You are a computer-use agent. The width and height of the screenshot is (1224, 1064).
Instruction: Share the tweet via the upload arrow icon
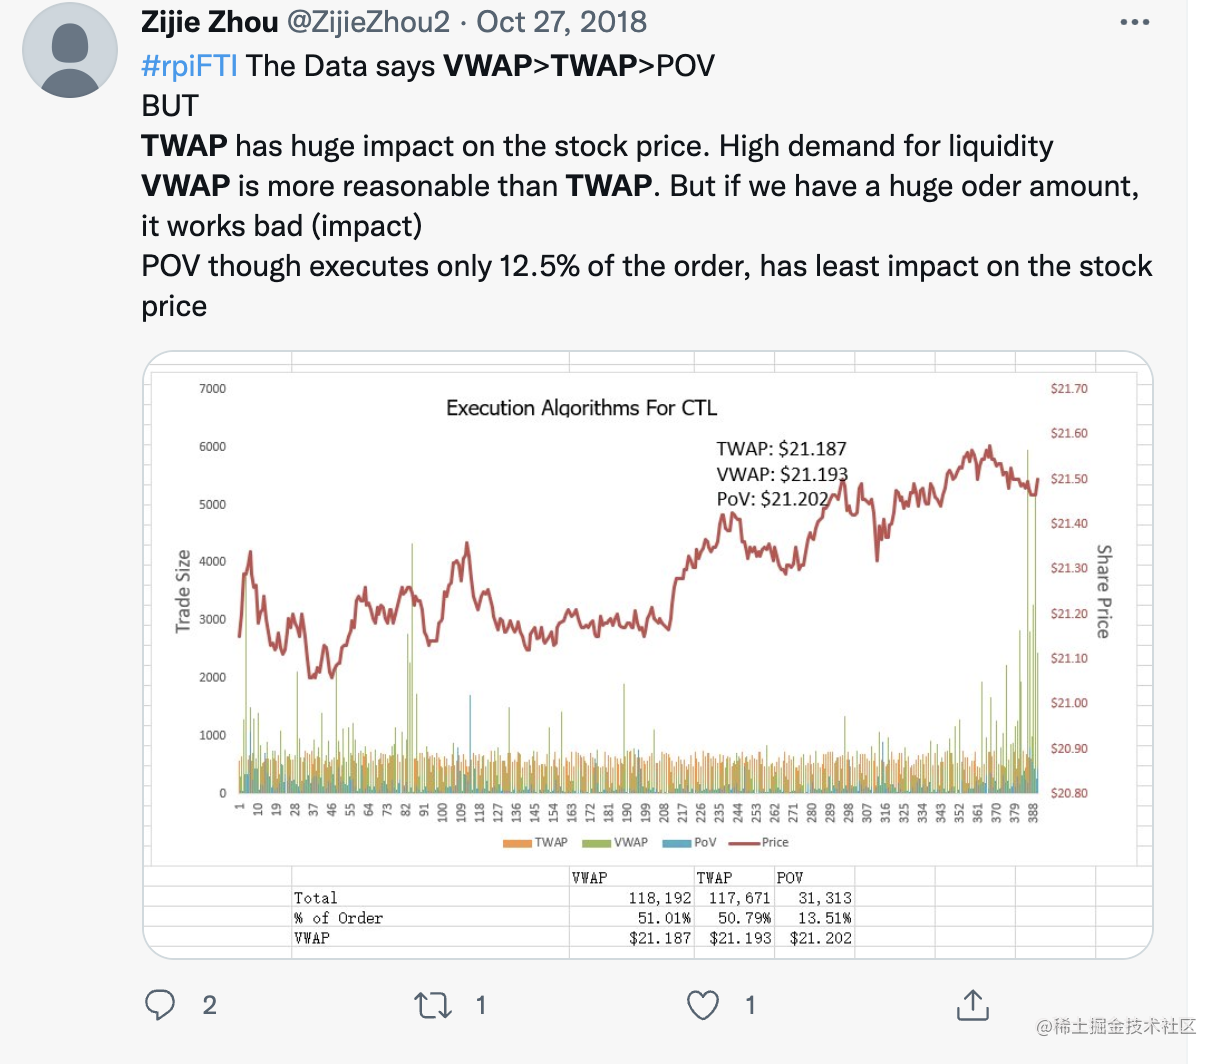click(x=971, y=1005)
